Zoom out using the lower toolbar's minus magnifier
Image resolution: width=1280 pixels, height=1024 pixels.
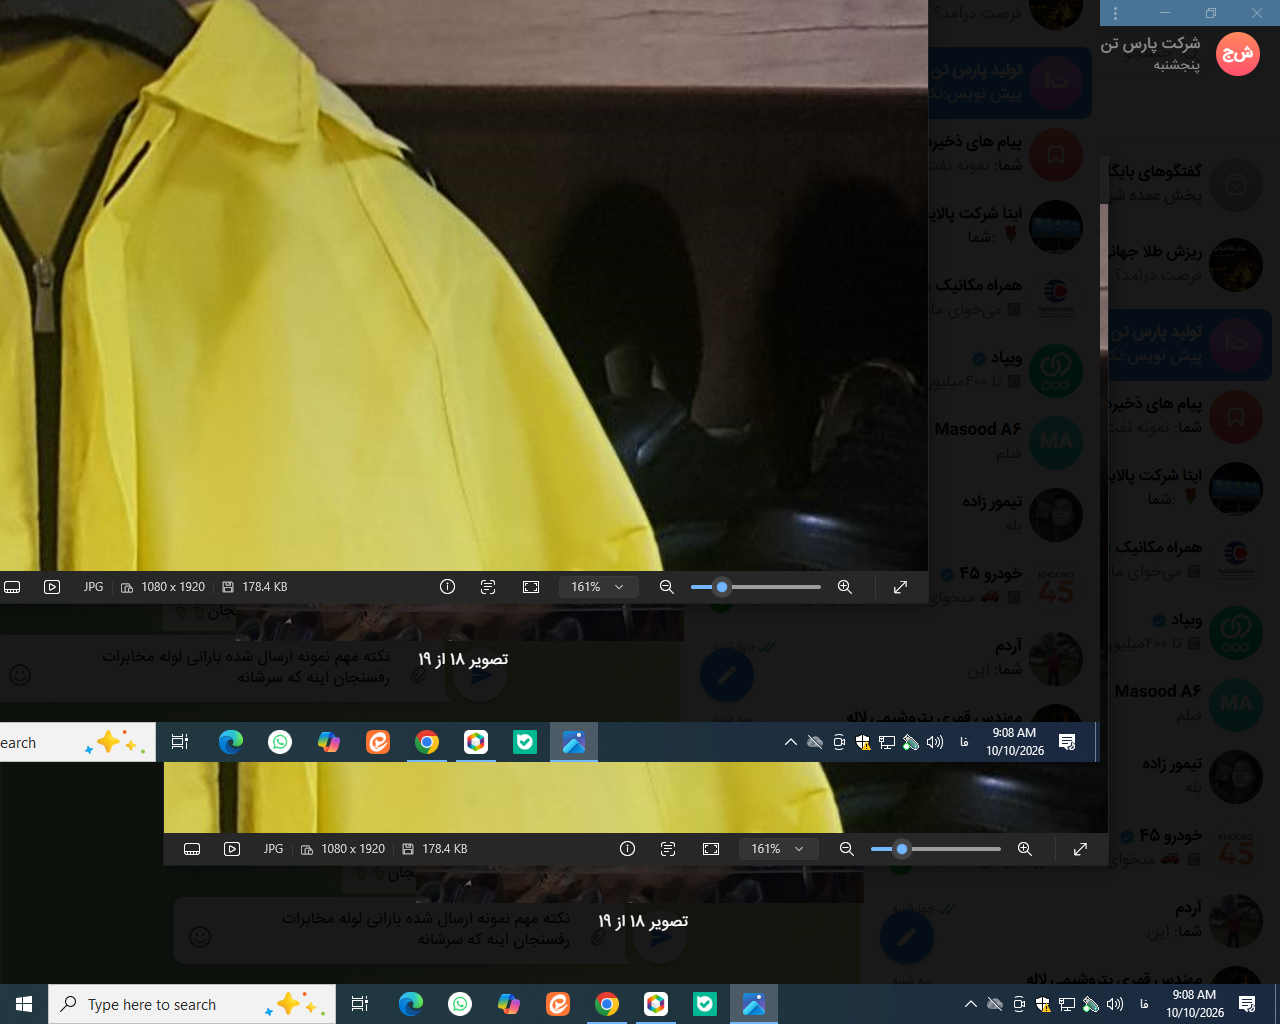pos(846,849)
